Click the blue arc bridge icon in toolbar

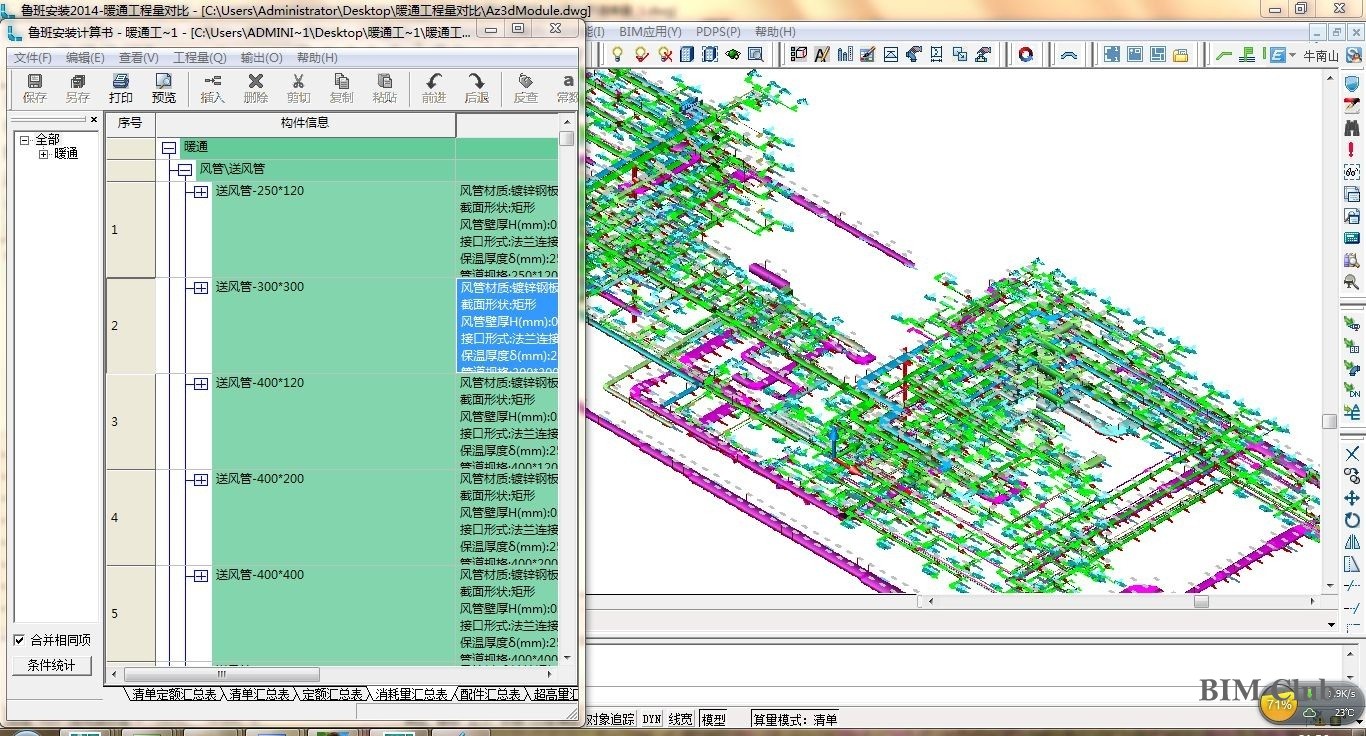[x=1069, y=54]
